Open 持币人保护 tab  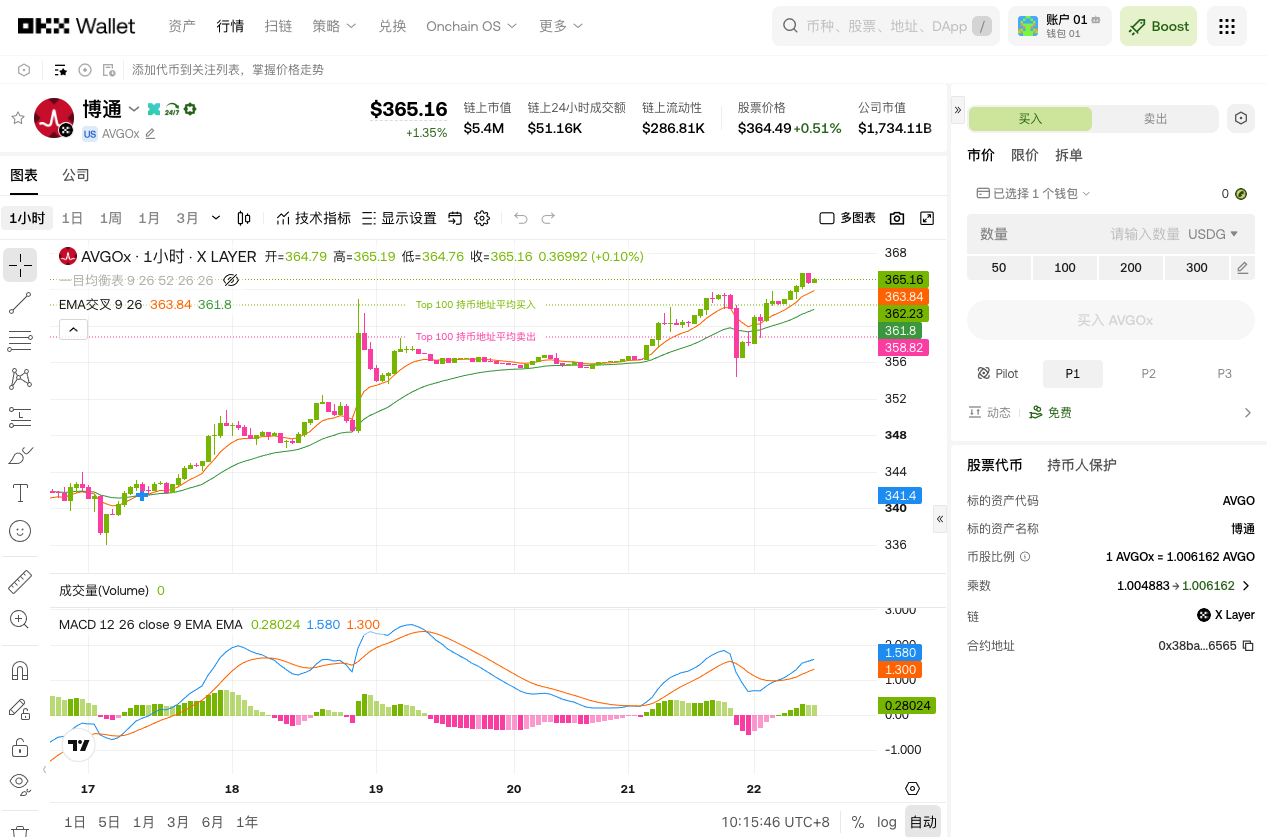(1081, 465)
